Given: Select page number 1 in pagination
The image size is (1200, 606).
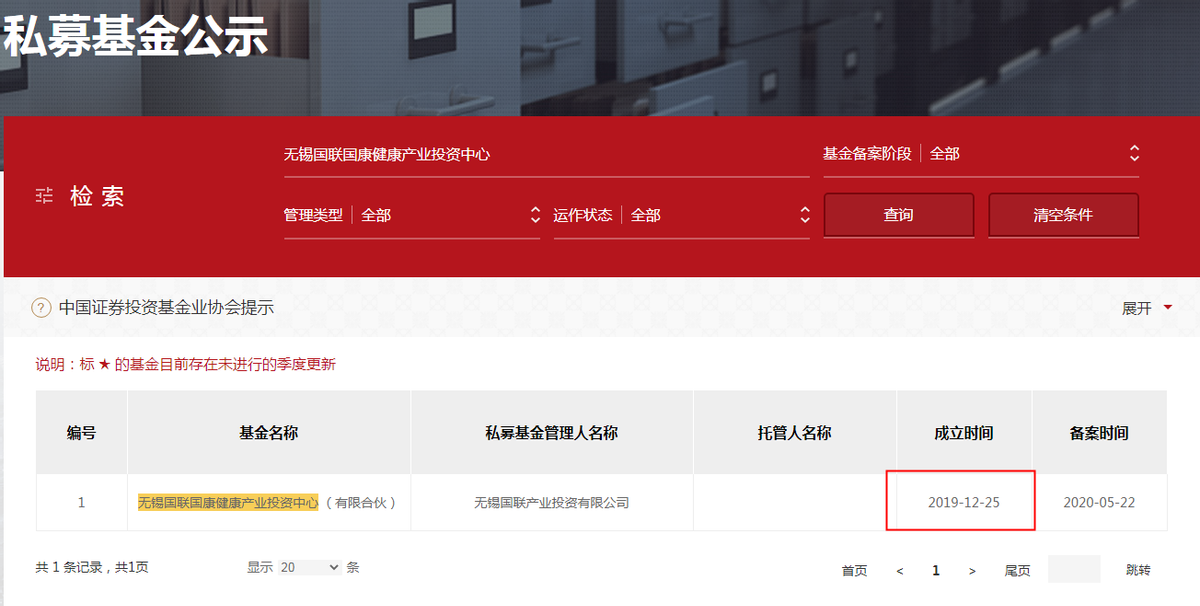Looking at the screenshot, I should 935,570.
